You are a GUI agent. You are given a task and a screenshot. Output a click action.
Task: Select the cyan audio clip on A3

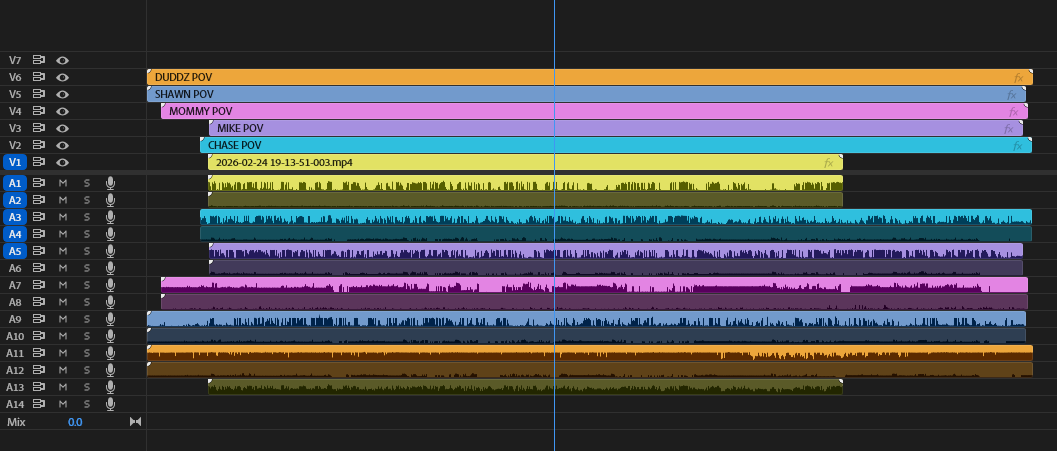point(616,217)
